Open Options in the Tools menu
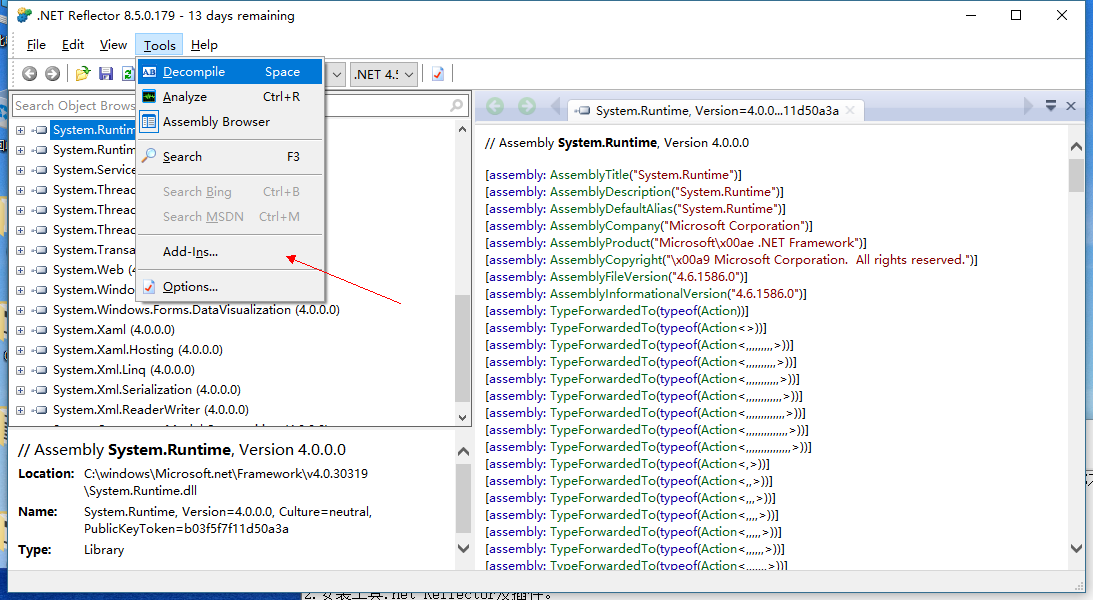1093x600 pixels. 190,287
